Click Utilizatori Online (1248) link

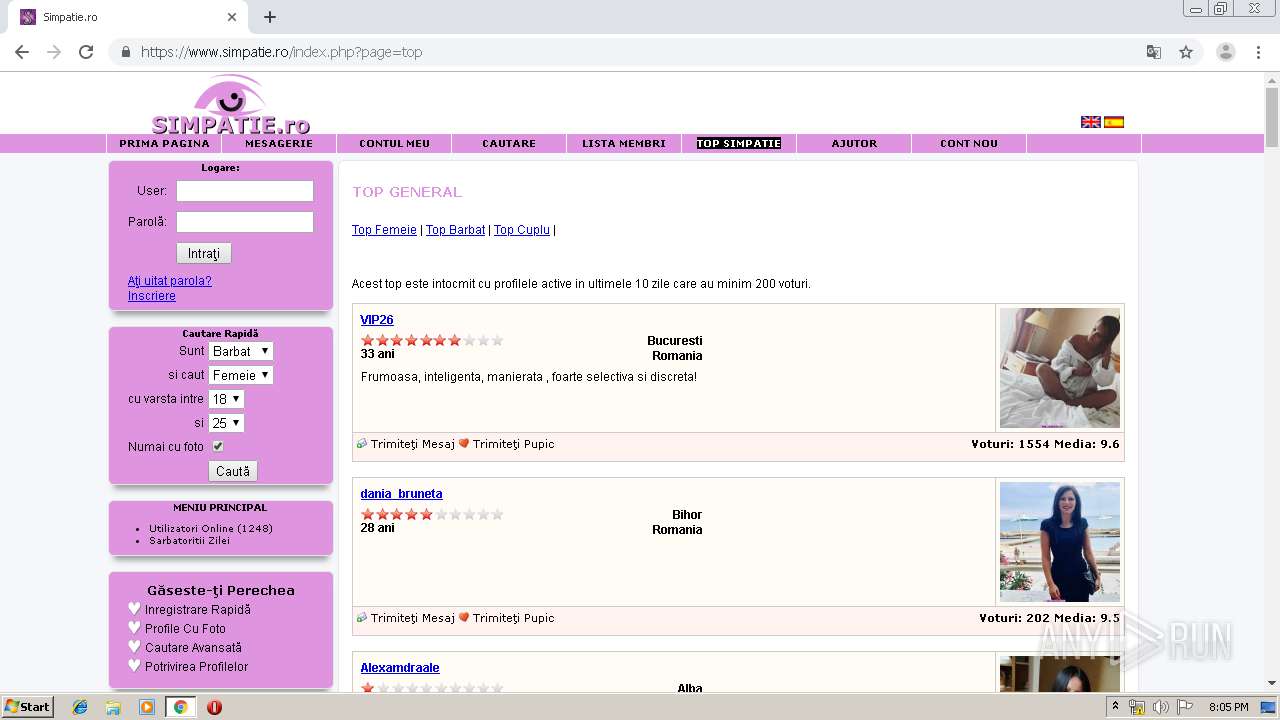pos(211,528)
